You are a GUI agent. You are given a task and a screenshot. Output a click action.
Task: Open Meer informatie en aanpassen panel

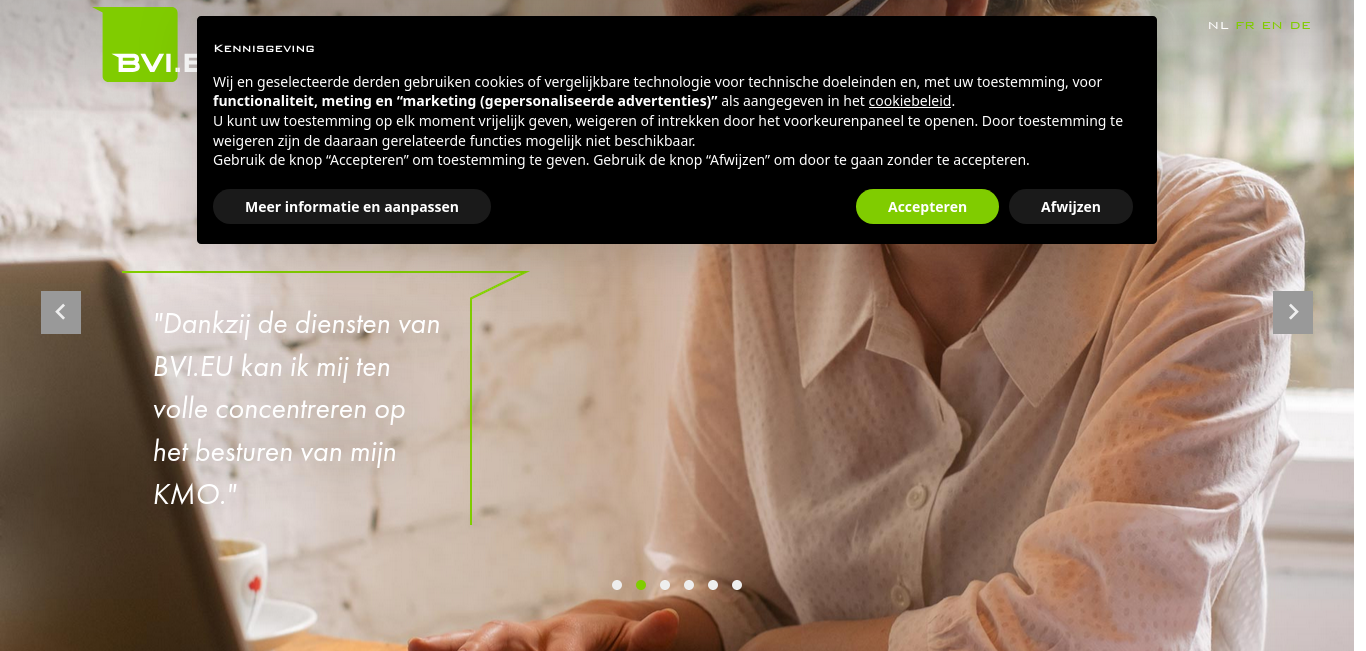pyautogui.click(x=352, y=207)
